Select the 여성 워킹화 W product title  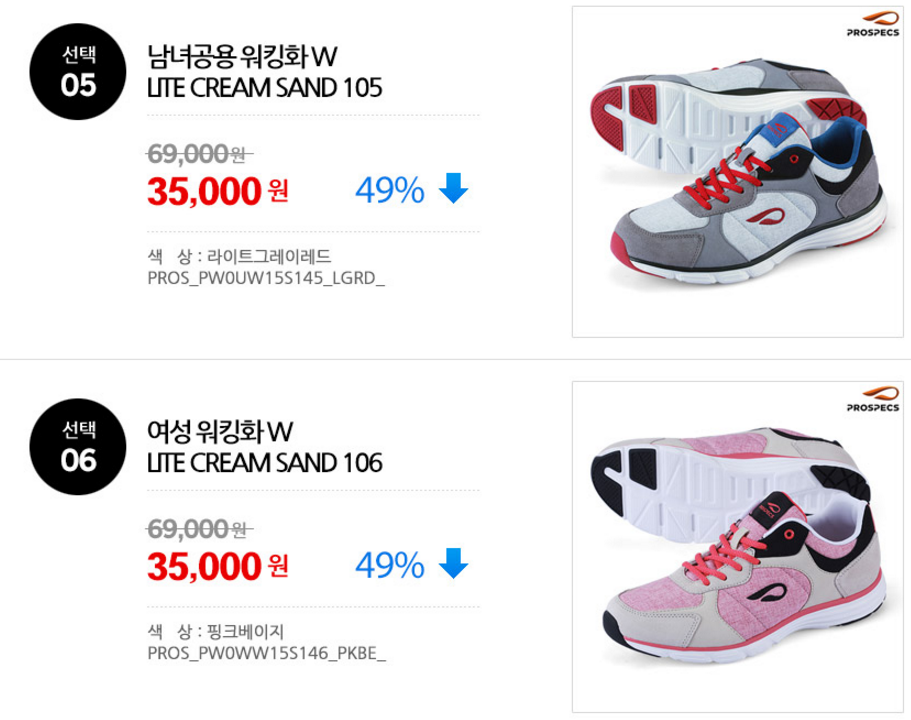click(x=220, y=432)
